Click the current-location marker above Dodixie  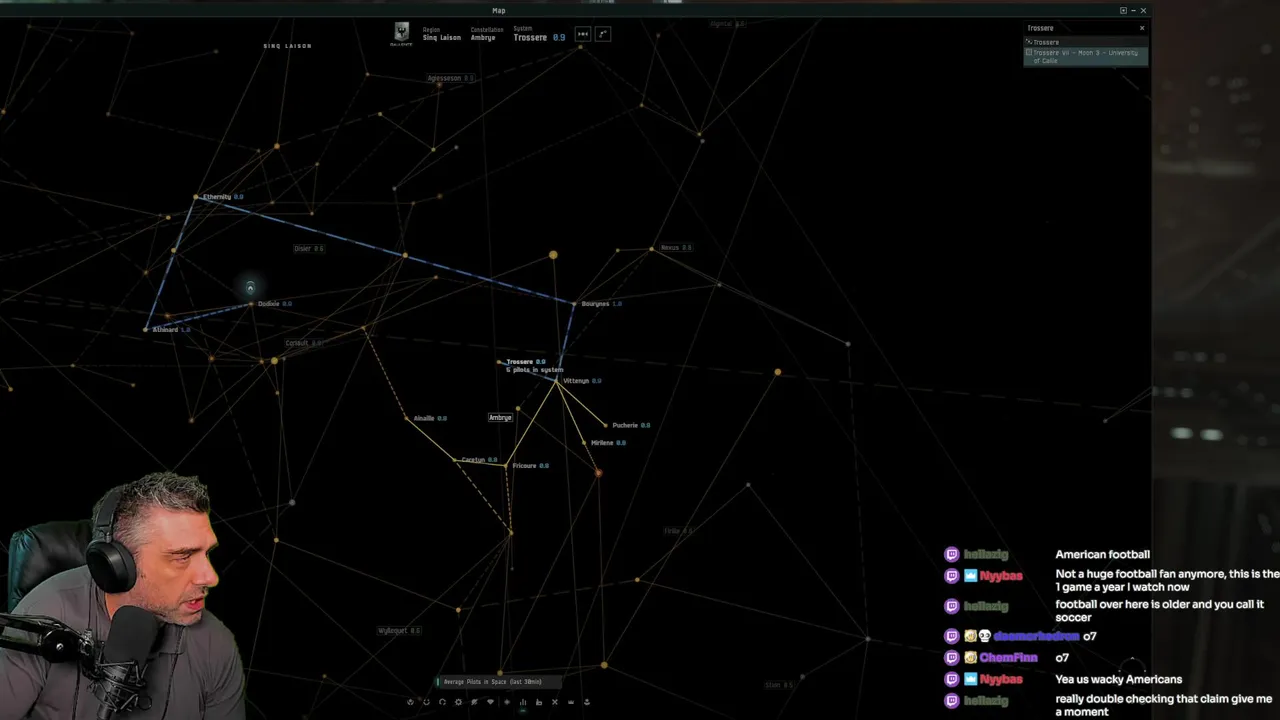[250, 288]
